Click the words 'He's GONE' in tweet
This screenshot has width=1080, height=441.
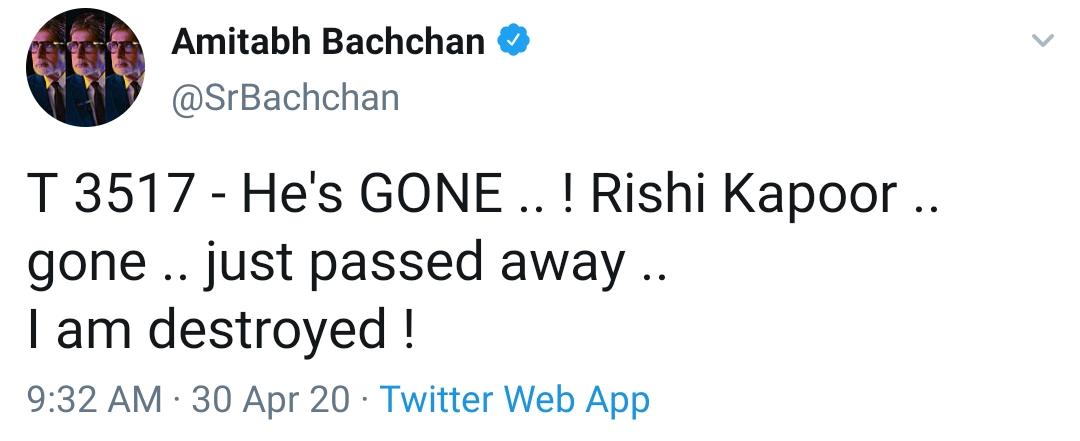[x=372, y=196]
